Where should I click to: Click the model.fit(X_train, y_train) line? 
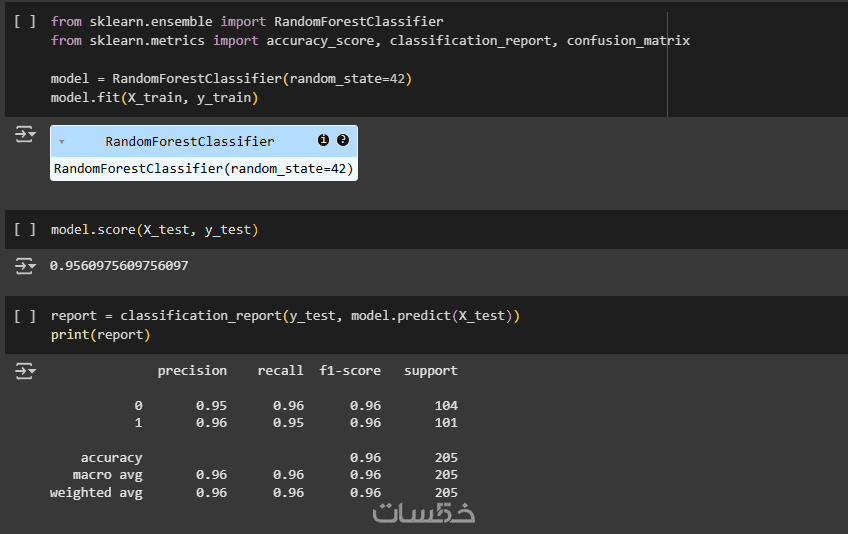coord(154,98)
